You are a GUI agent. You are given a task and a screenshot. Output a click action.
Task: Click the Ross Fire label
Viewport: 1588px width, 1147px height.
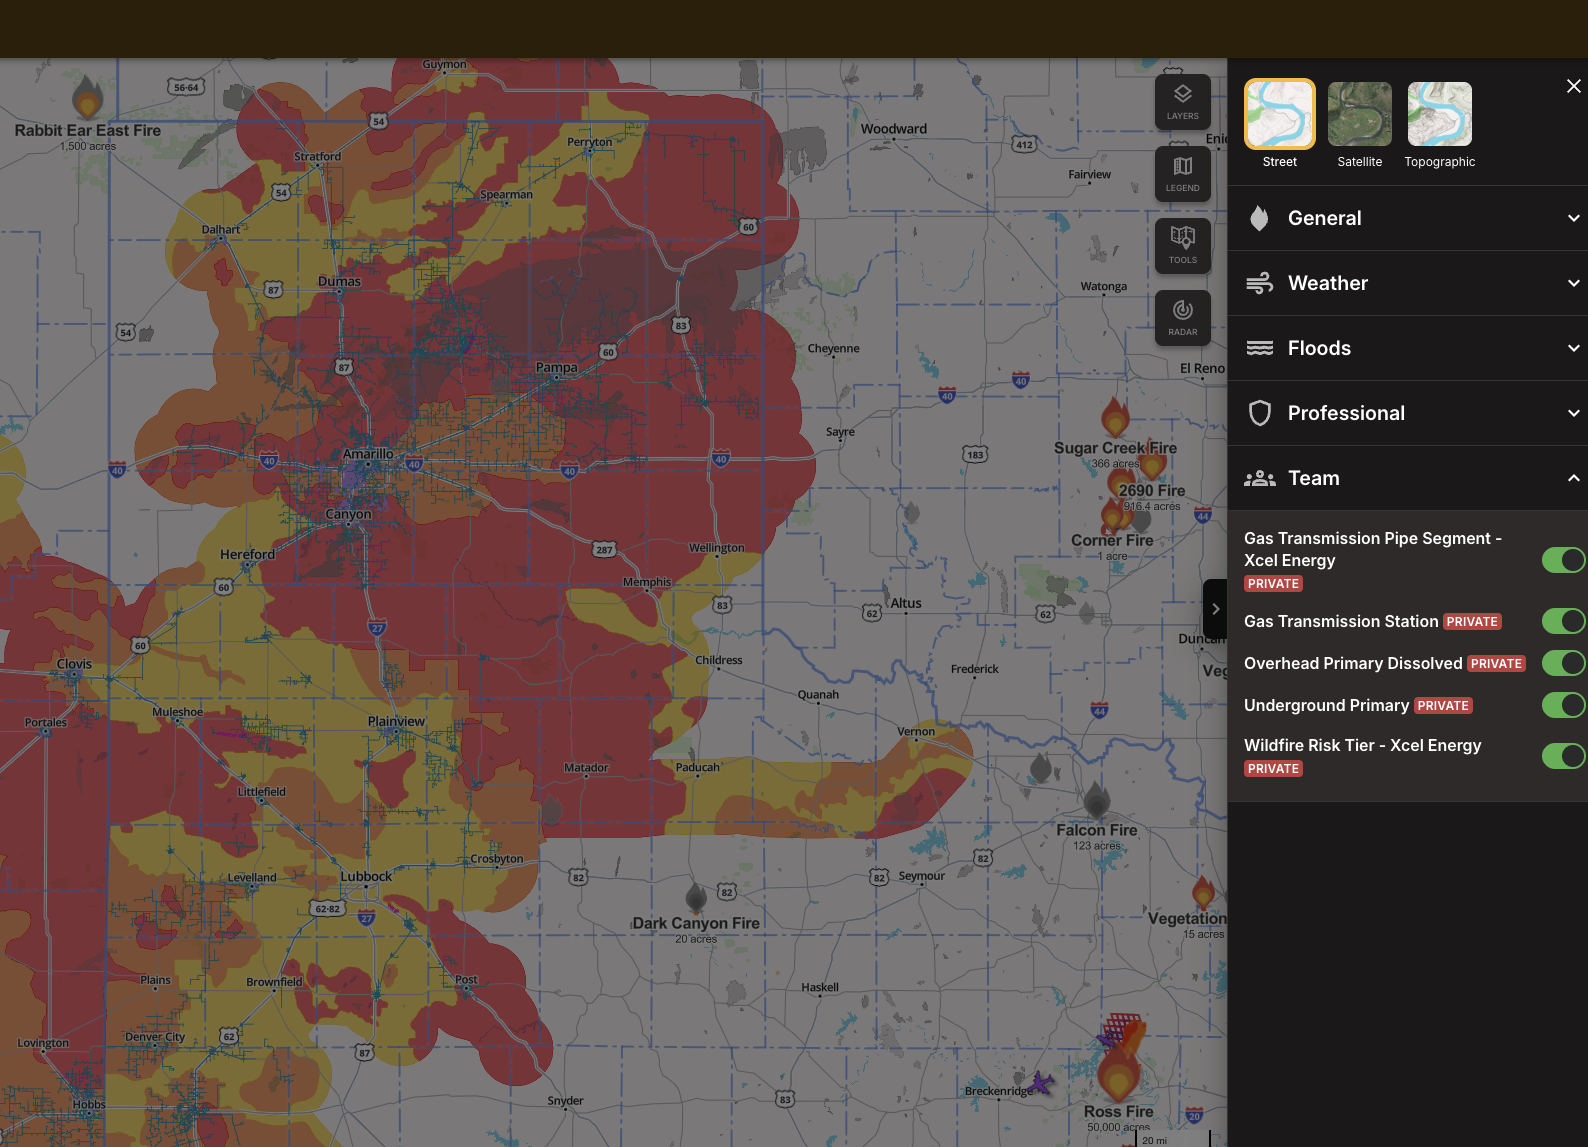[1118, 1111]
